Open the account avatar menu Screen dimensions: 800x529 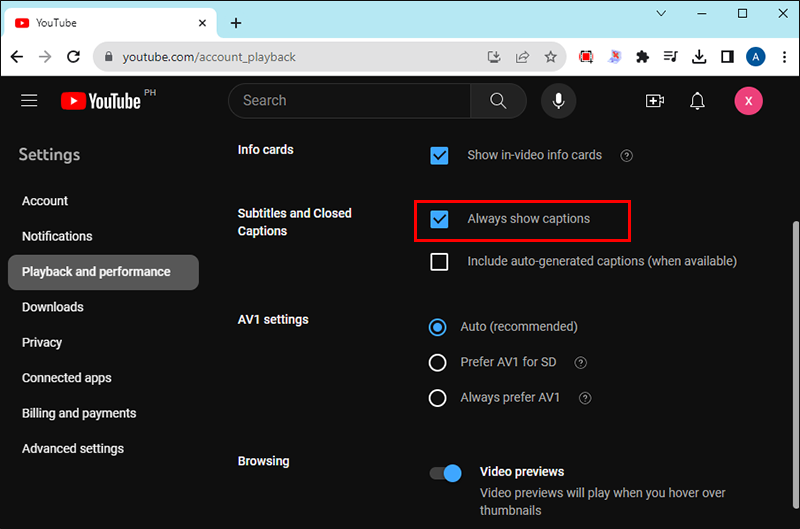(748, 101)
